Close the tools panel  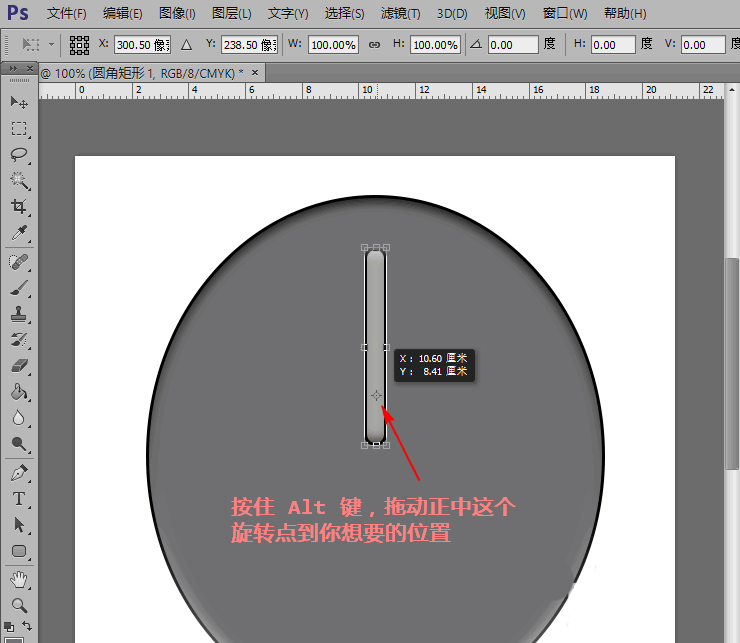30,69
